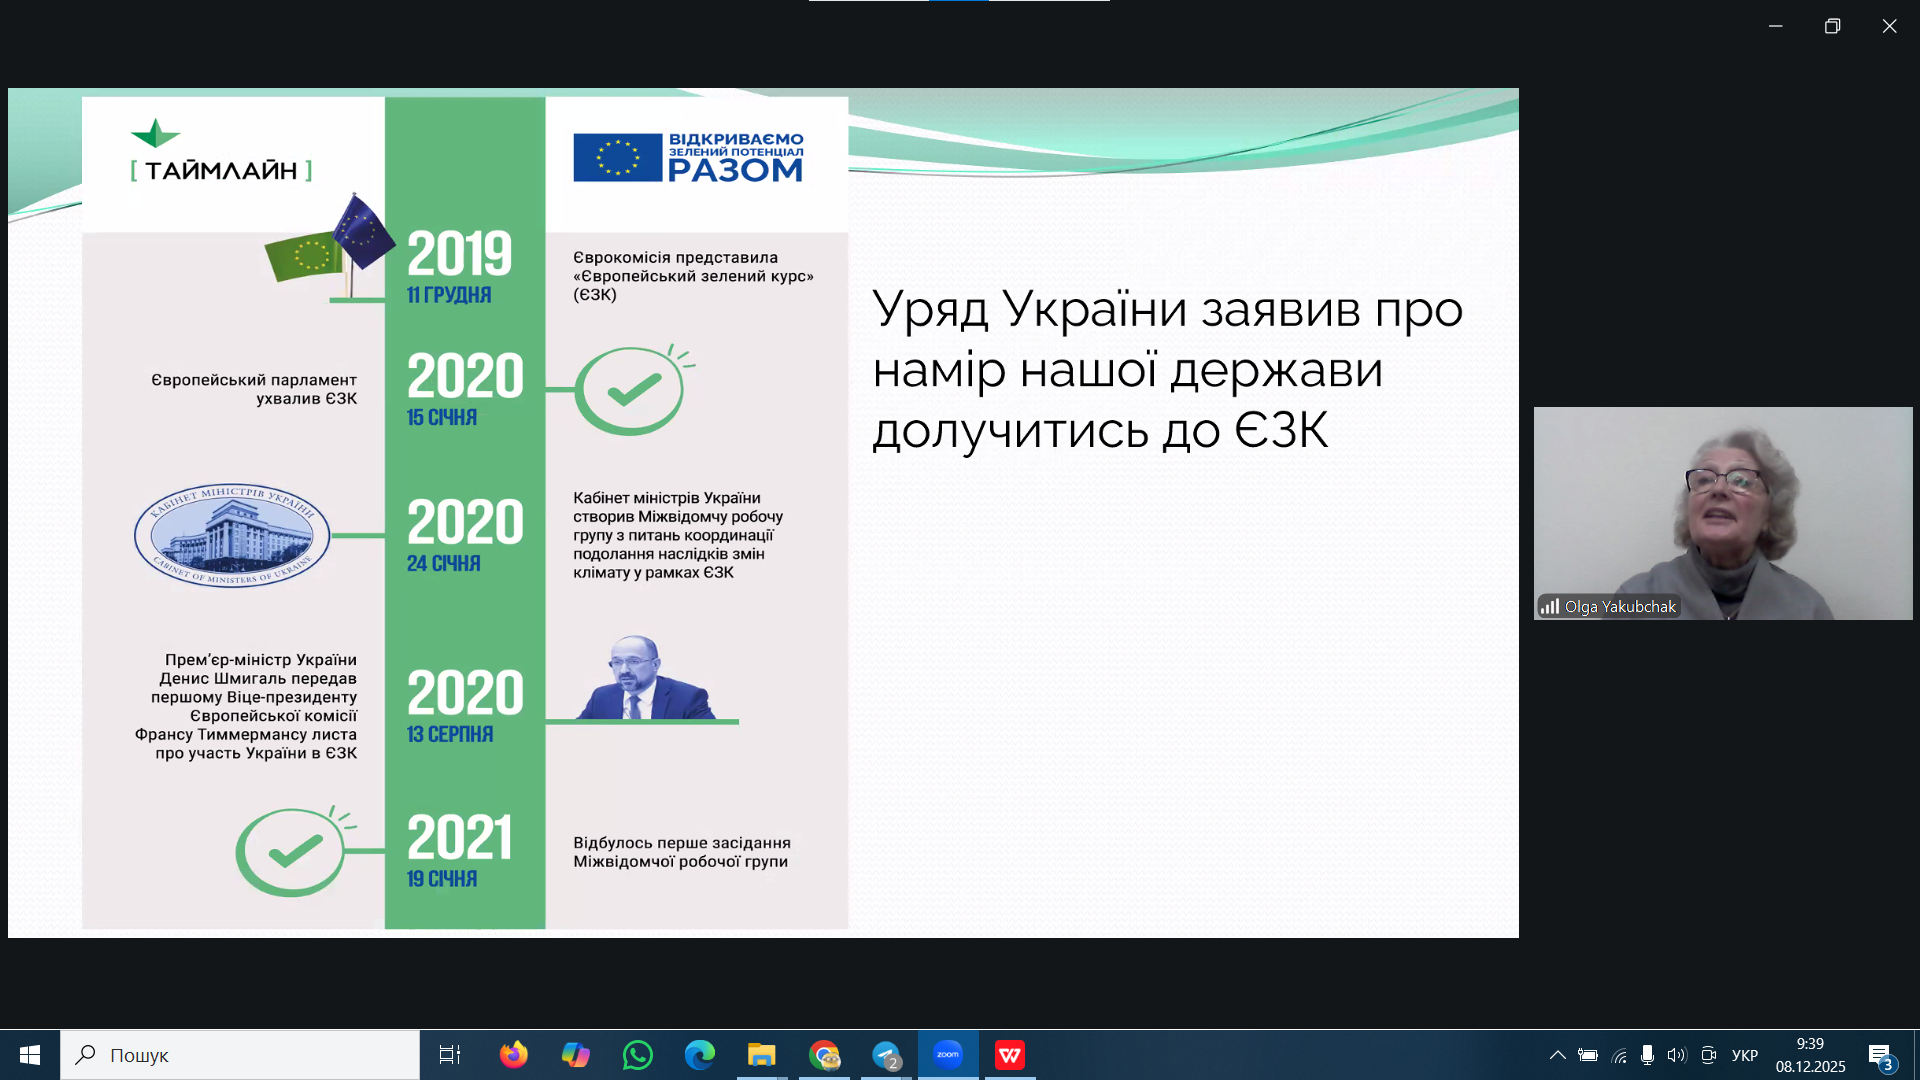Launch WhatsApp from the taskbar
1920x1080 pixels.
(637, 1055)
